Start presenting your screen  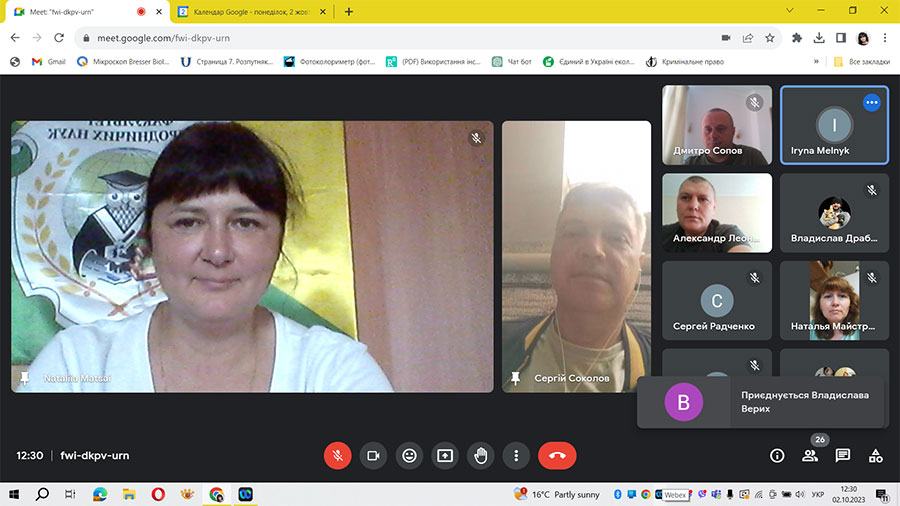[x=445, y=456]
